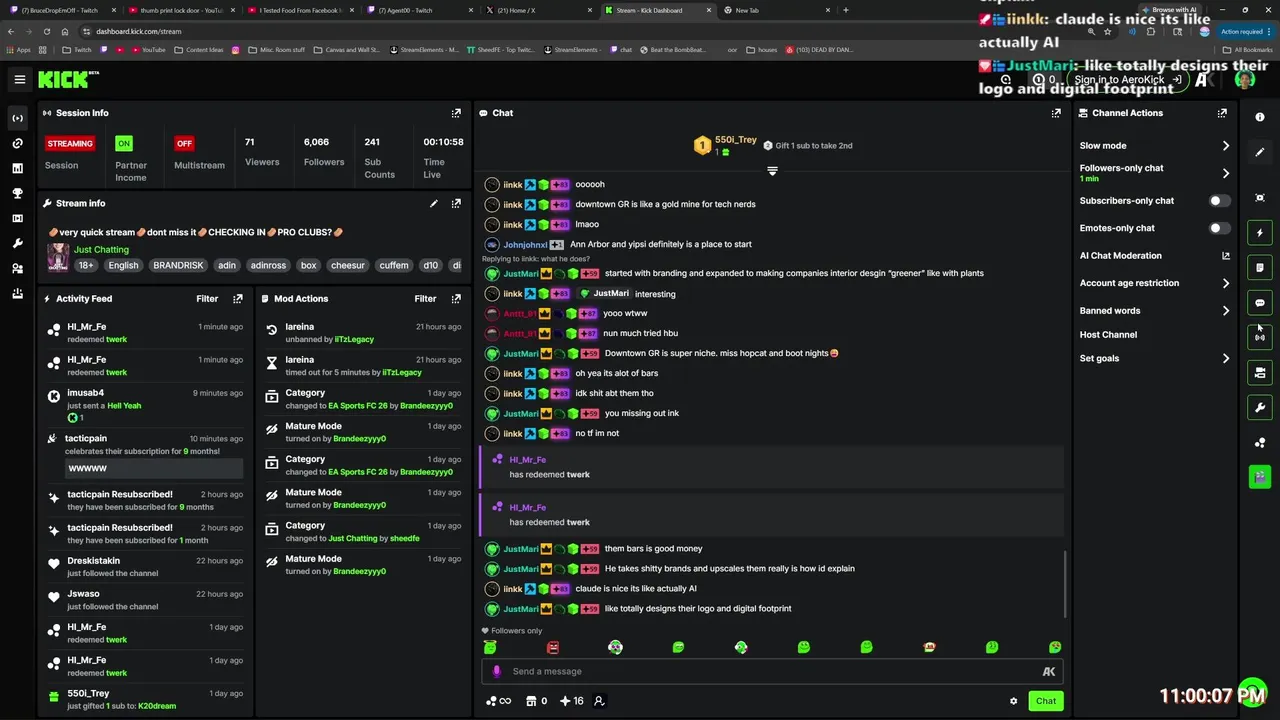Click the Kick logo
The height and width of the screenshot is (720, 1280).
[68, 79]
